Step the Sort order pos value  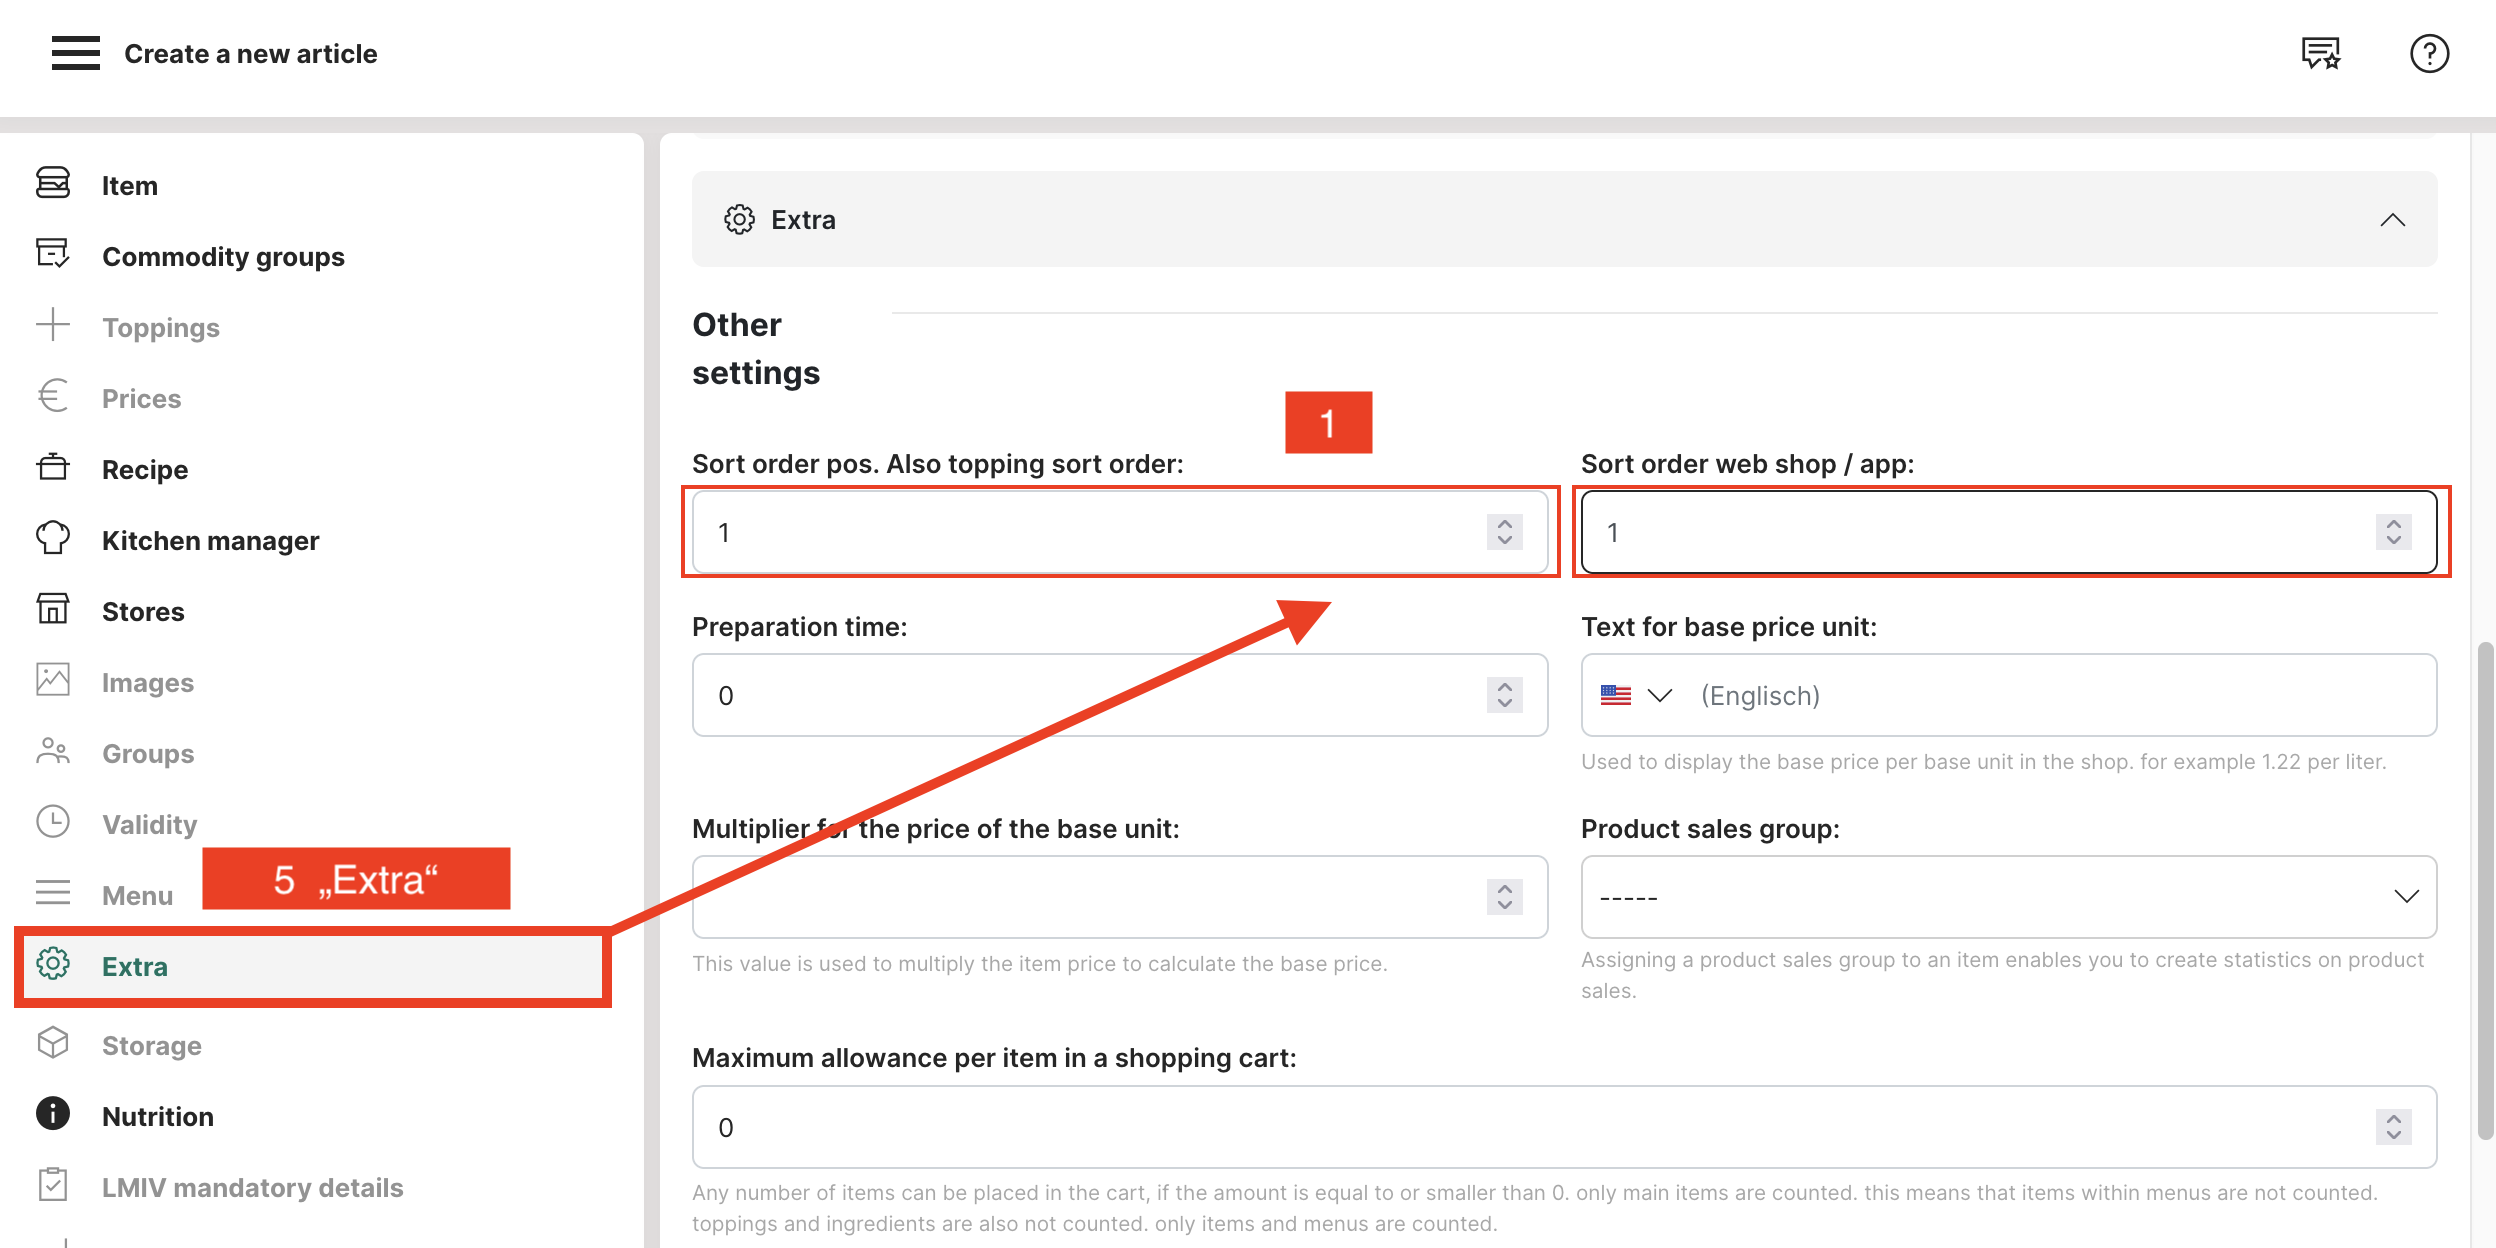[1504, 532]
